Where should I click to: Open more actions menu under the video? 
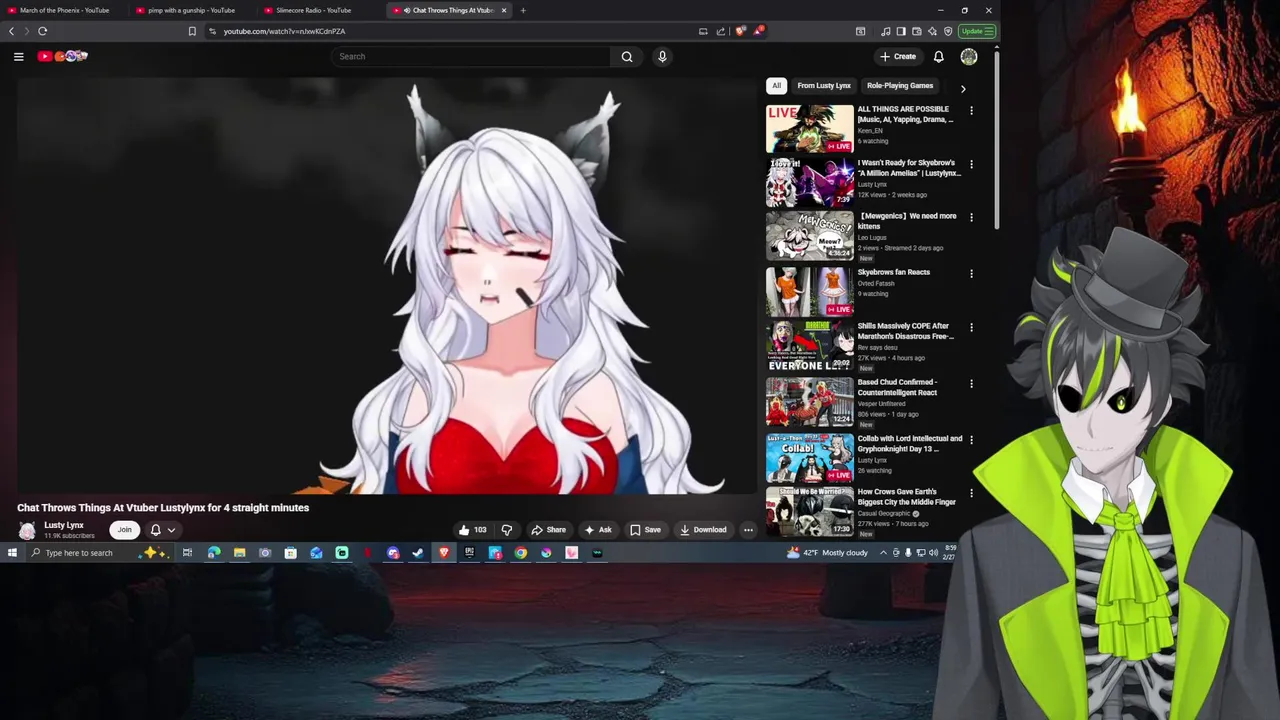point(748,530)
